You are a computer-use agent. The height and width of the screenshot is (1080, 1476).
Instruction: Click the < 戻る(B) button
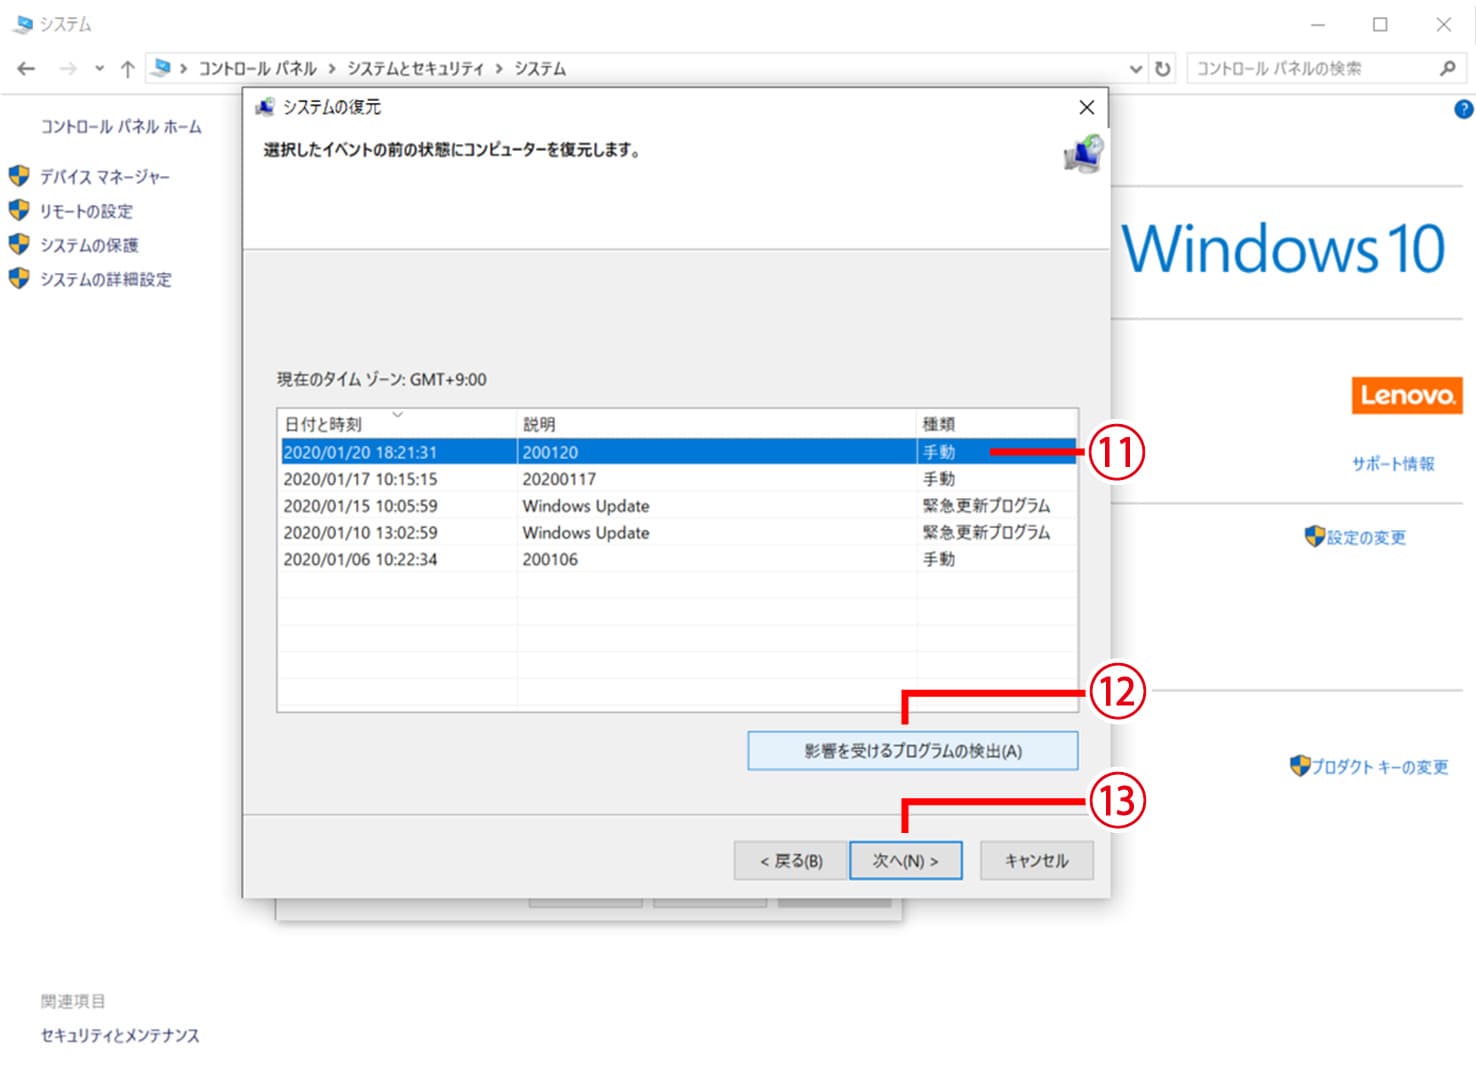pyautogui.click(x=791, y=860)
